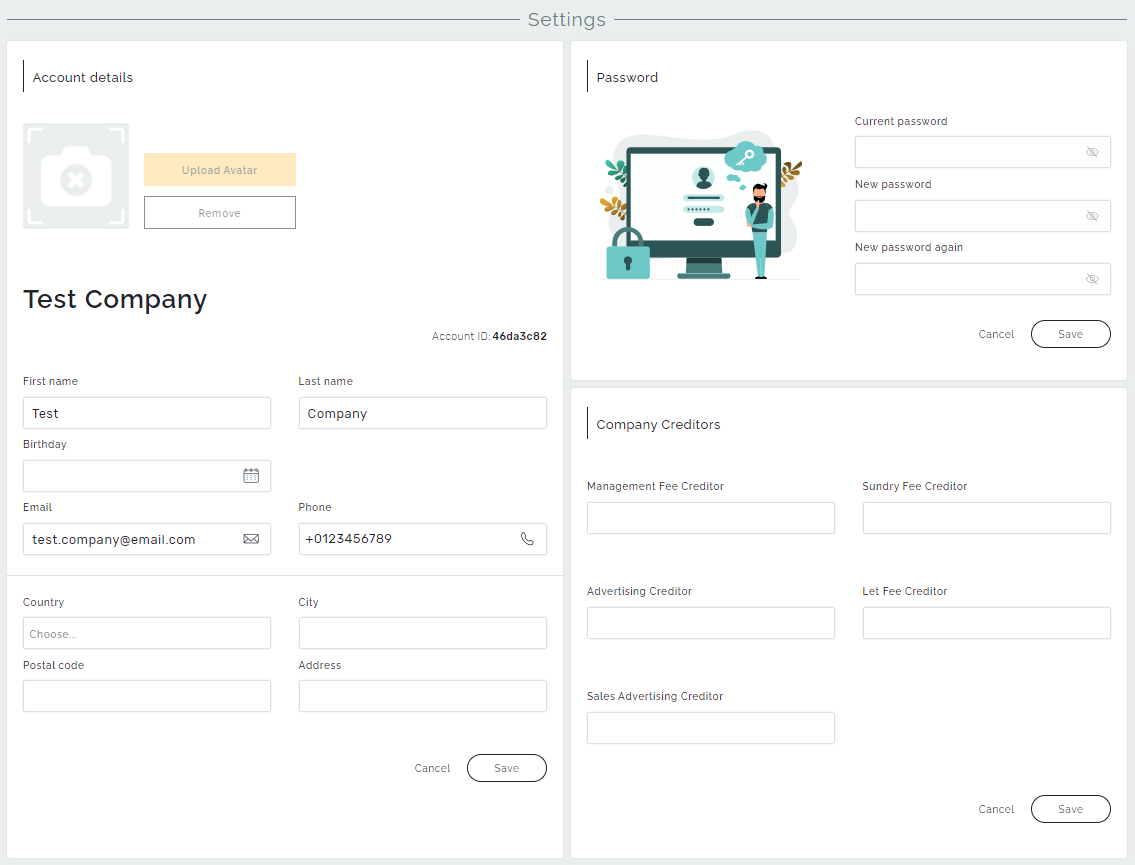Image resolution: width=1135 pixels, height=865 pixels.
Task: Focus the Address input field
Action: (423, 696)
